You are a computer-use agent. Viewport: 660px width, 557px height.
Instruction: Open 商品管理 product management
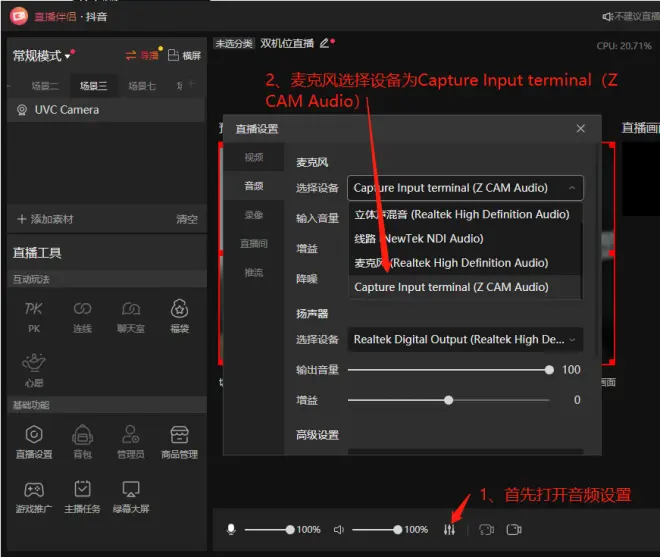click(x=179, y=442)
